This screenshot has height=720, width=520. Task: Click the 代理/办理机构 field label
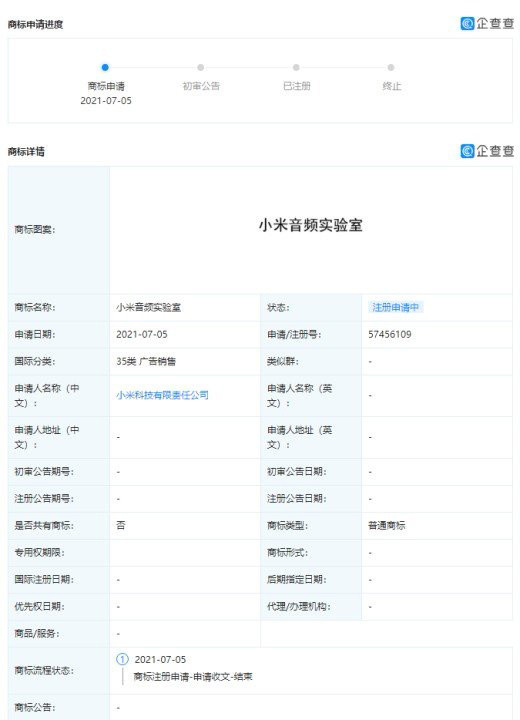(299, 607)
